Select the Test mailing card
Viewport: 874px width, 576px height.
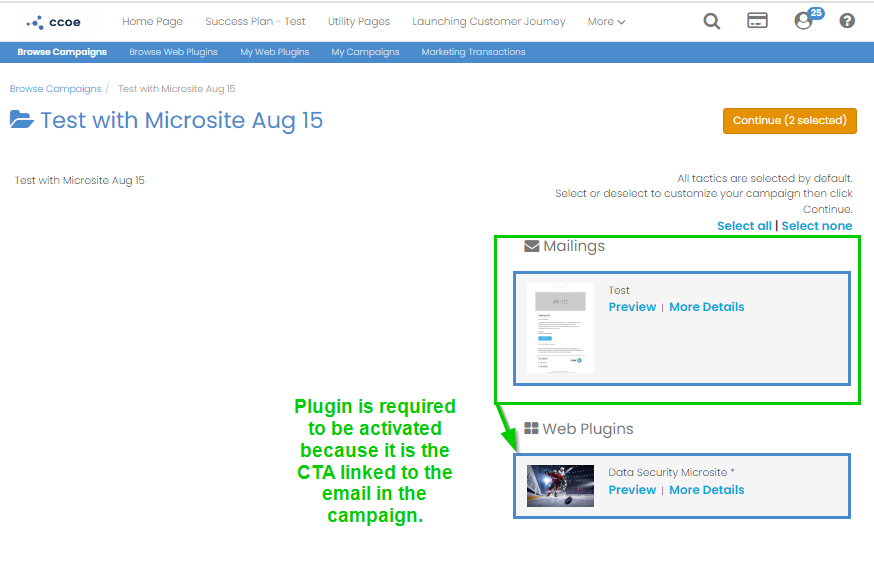[682, 328]
